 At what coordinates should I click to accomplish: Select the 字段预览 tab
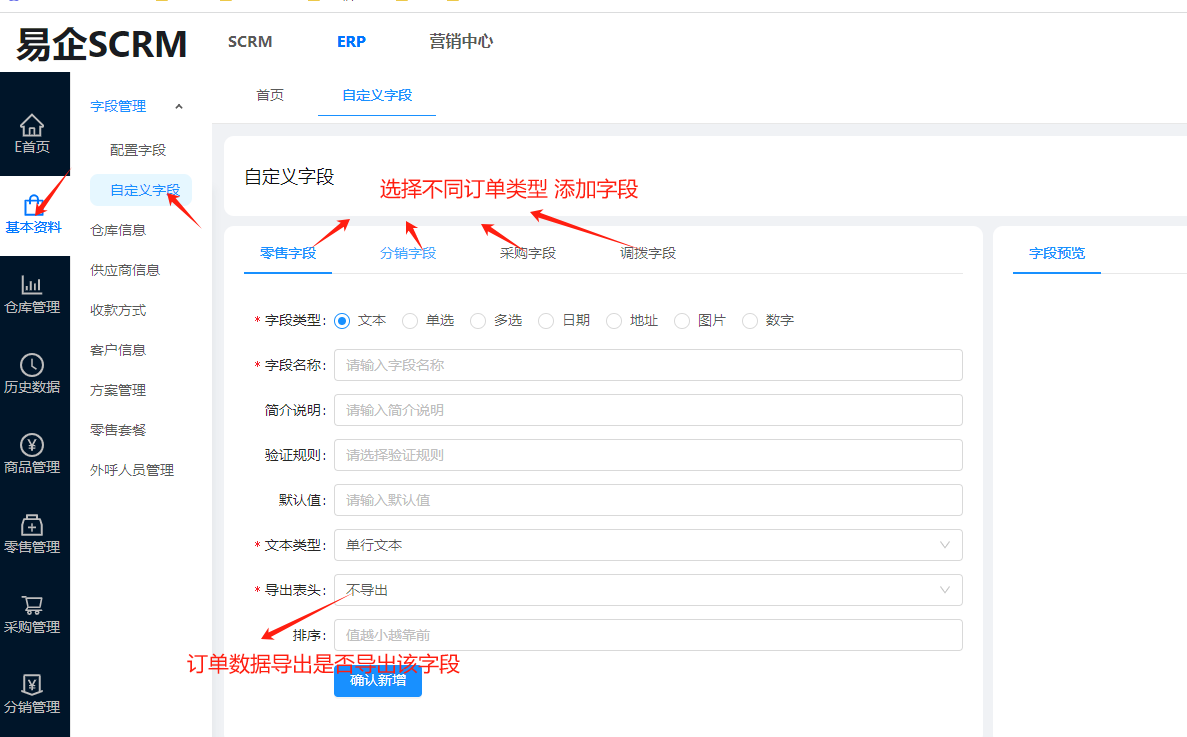pos(1057,253)
